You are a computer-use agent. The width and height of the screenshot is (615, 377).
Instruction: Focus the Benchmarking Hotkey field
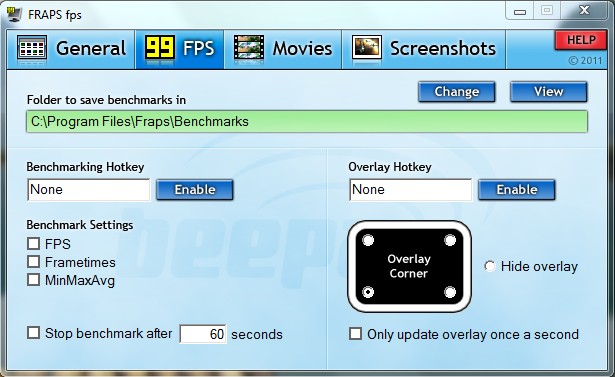tap(89, 190)
